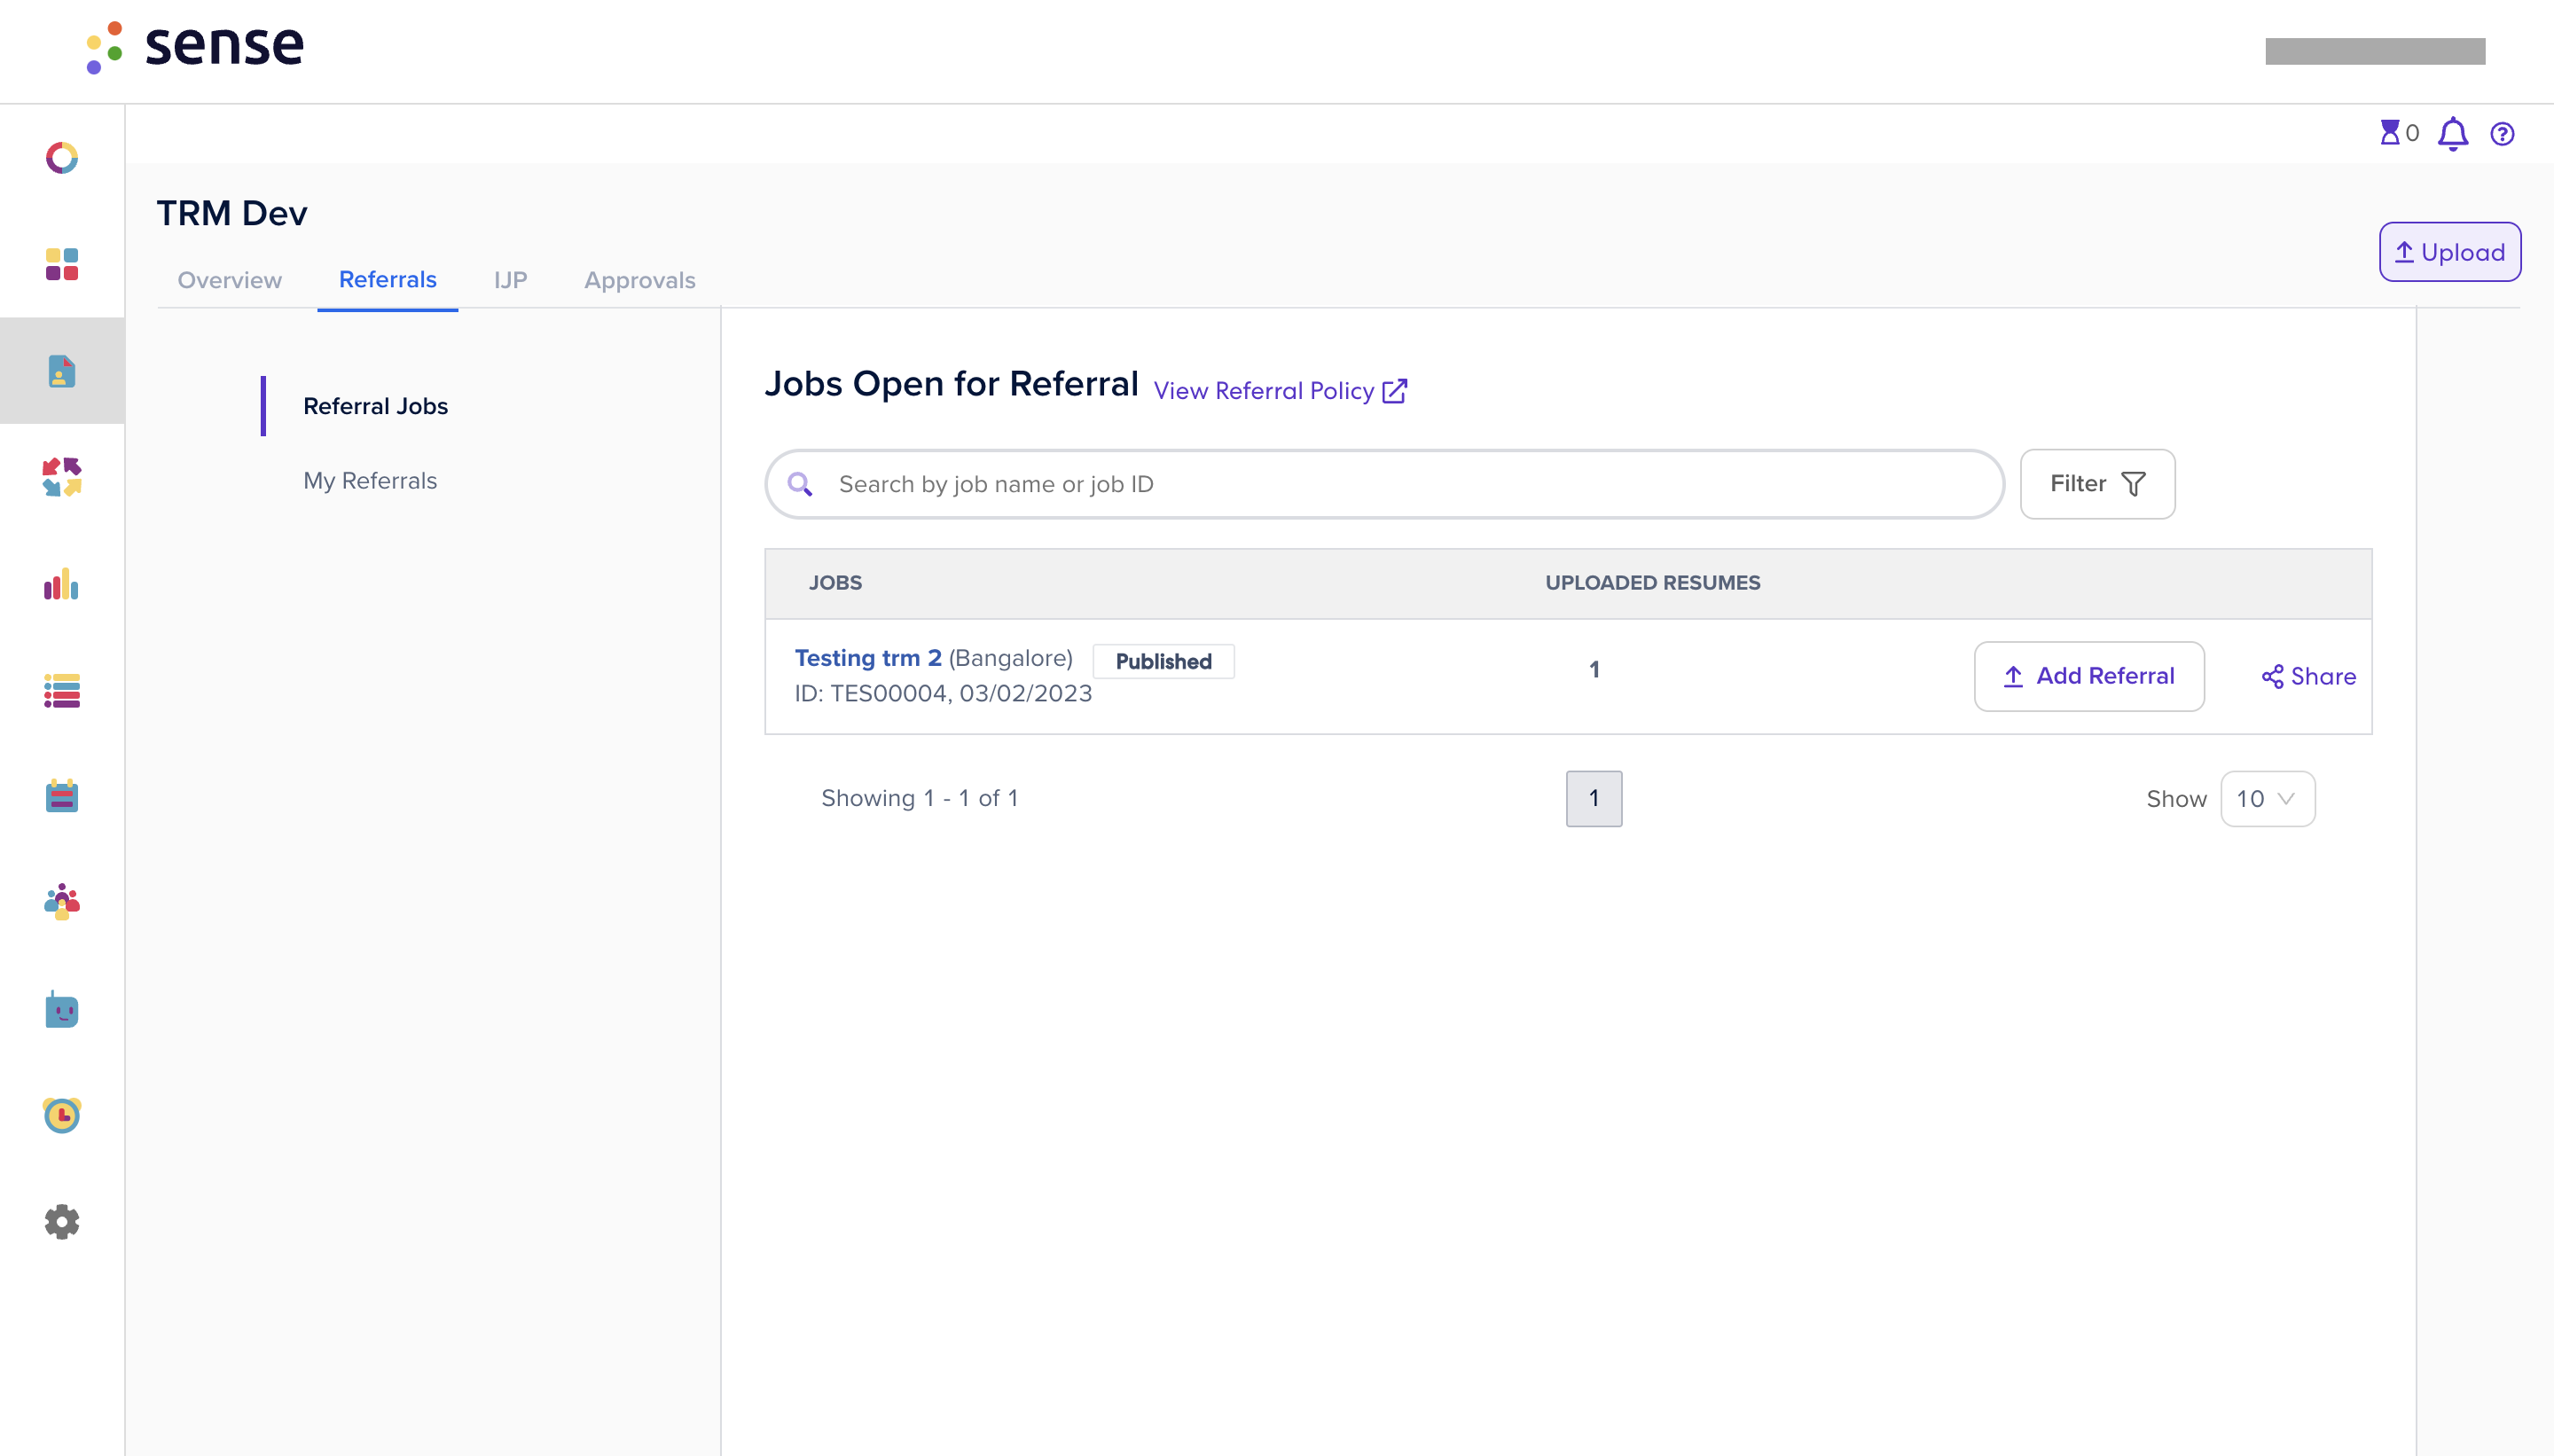Viewport: 2554px width, 1456px height.
Task: Open the alarm clock sidebar icon
Action: tap(62, 1115)
